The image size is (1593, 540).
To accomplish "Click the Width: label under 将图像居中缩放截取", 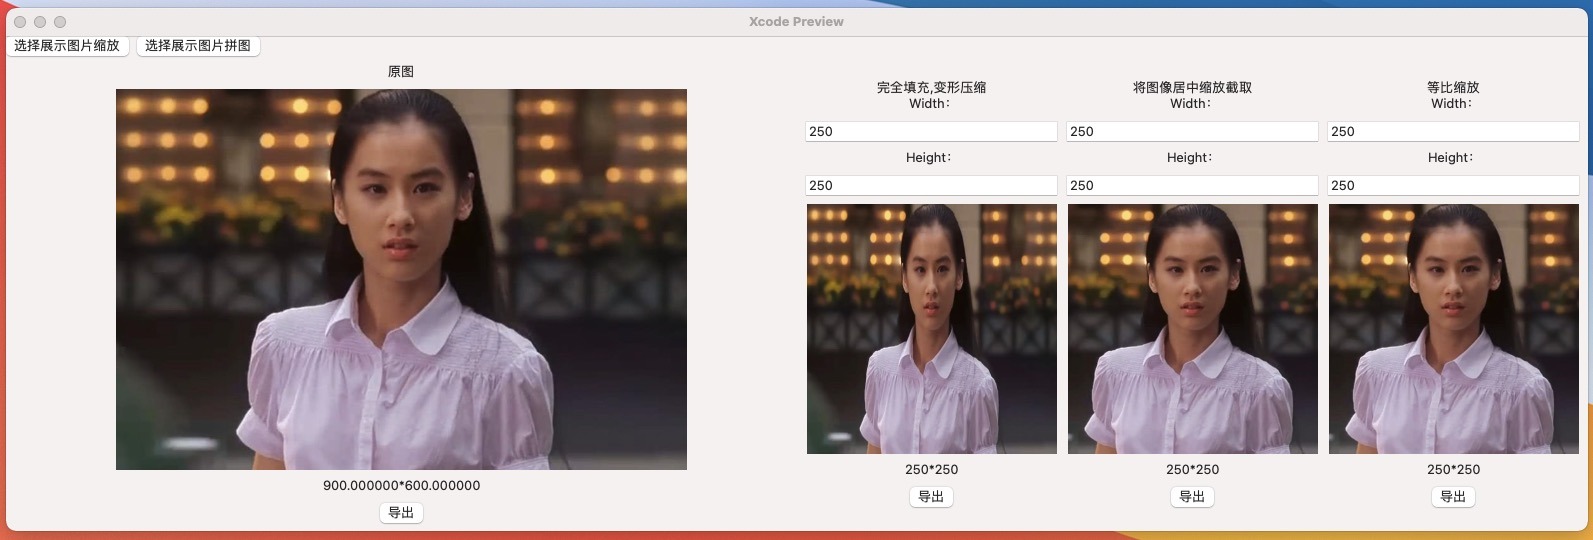I will coord(1191,103).
